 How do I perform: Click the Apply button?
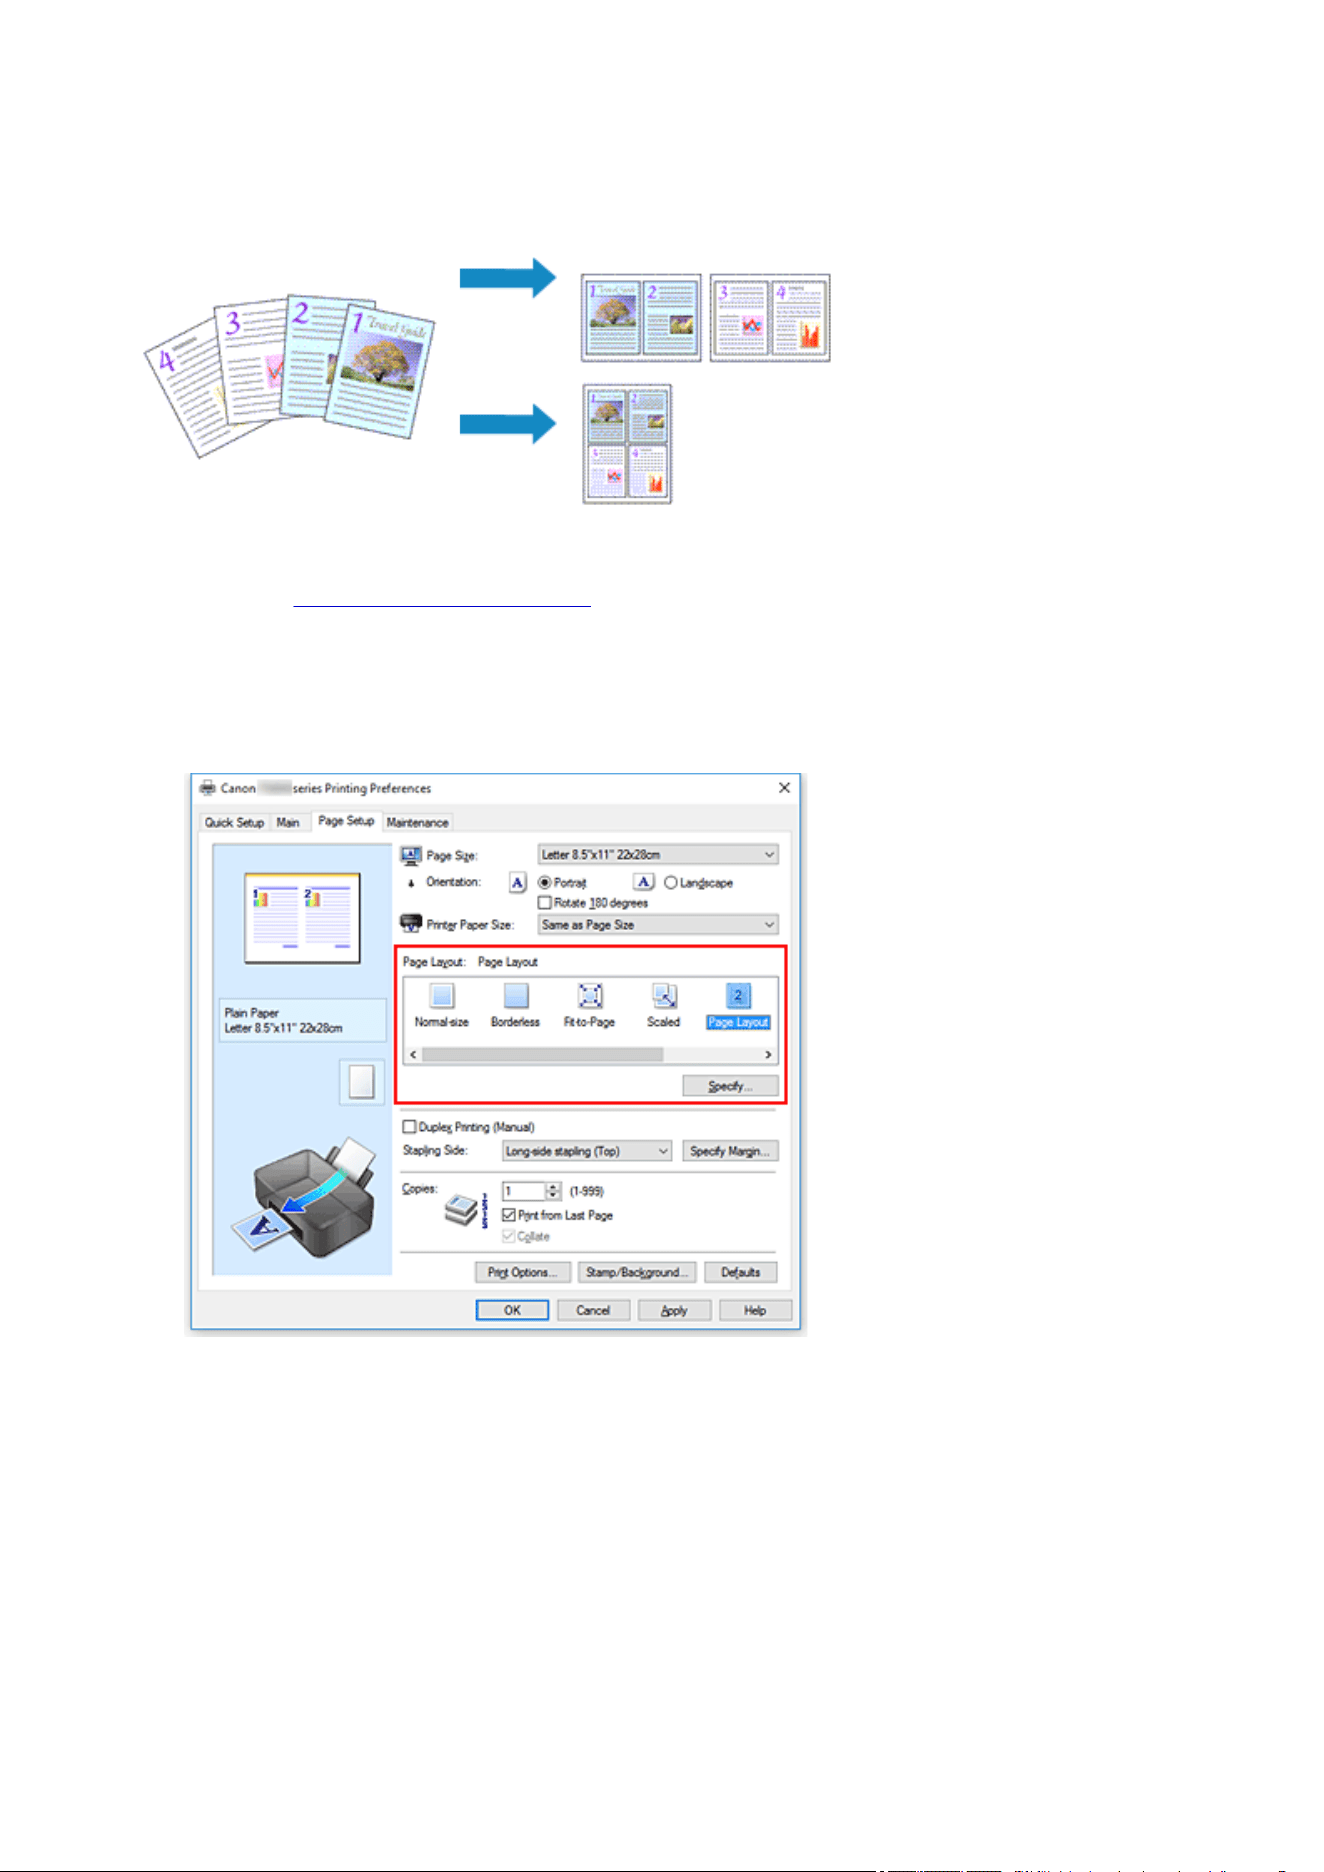coord(674,1310)
